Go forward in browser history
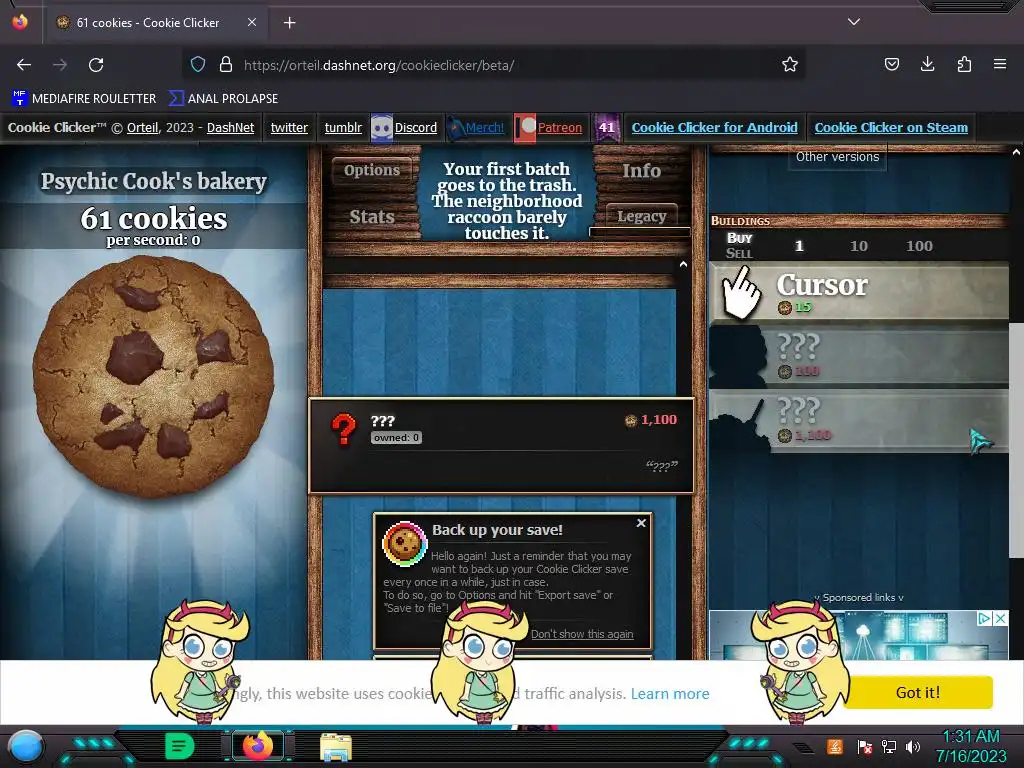This screenshot has width=1024, height=768. click(60, 65)
